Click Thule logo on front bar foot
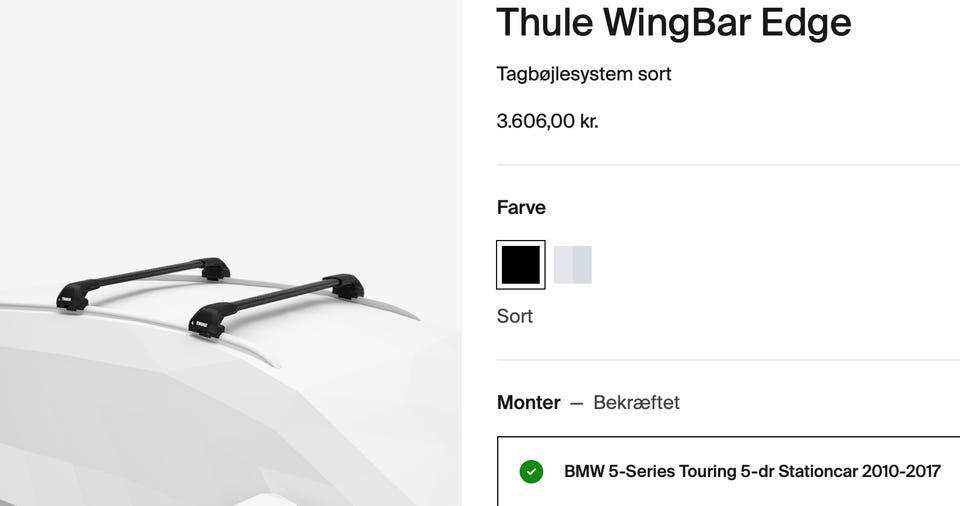Viewport: 960px width, 506px height. click(x=201, y=325)
